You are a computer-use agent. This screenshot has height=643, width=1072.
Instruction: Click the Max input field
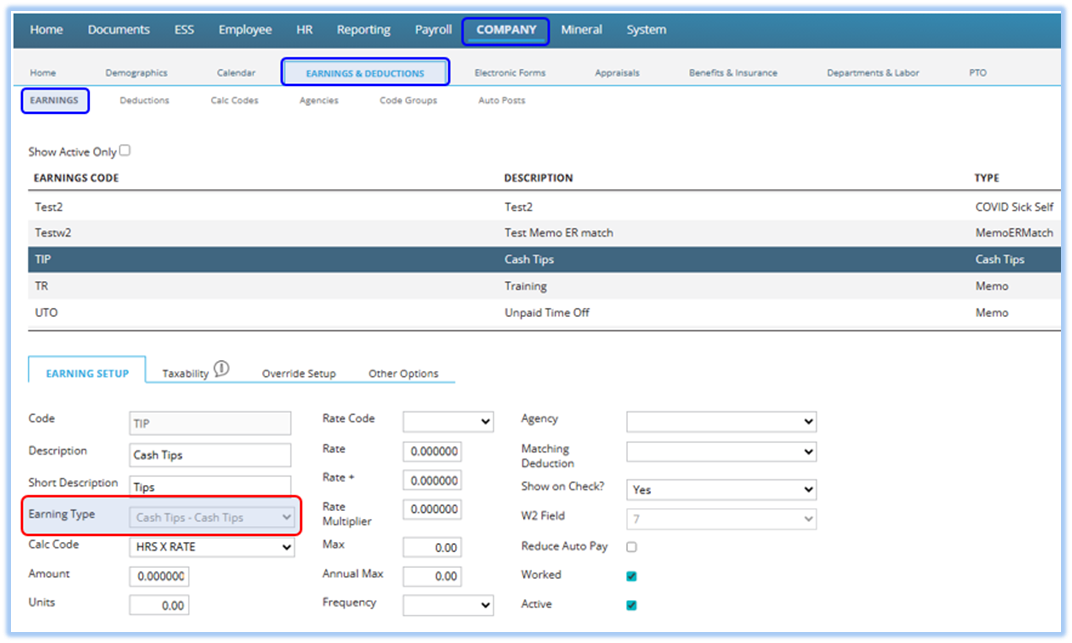pyautogui.click(x=432, y=547)
